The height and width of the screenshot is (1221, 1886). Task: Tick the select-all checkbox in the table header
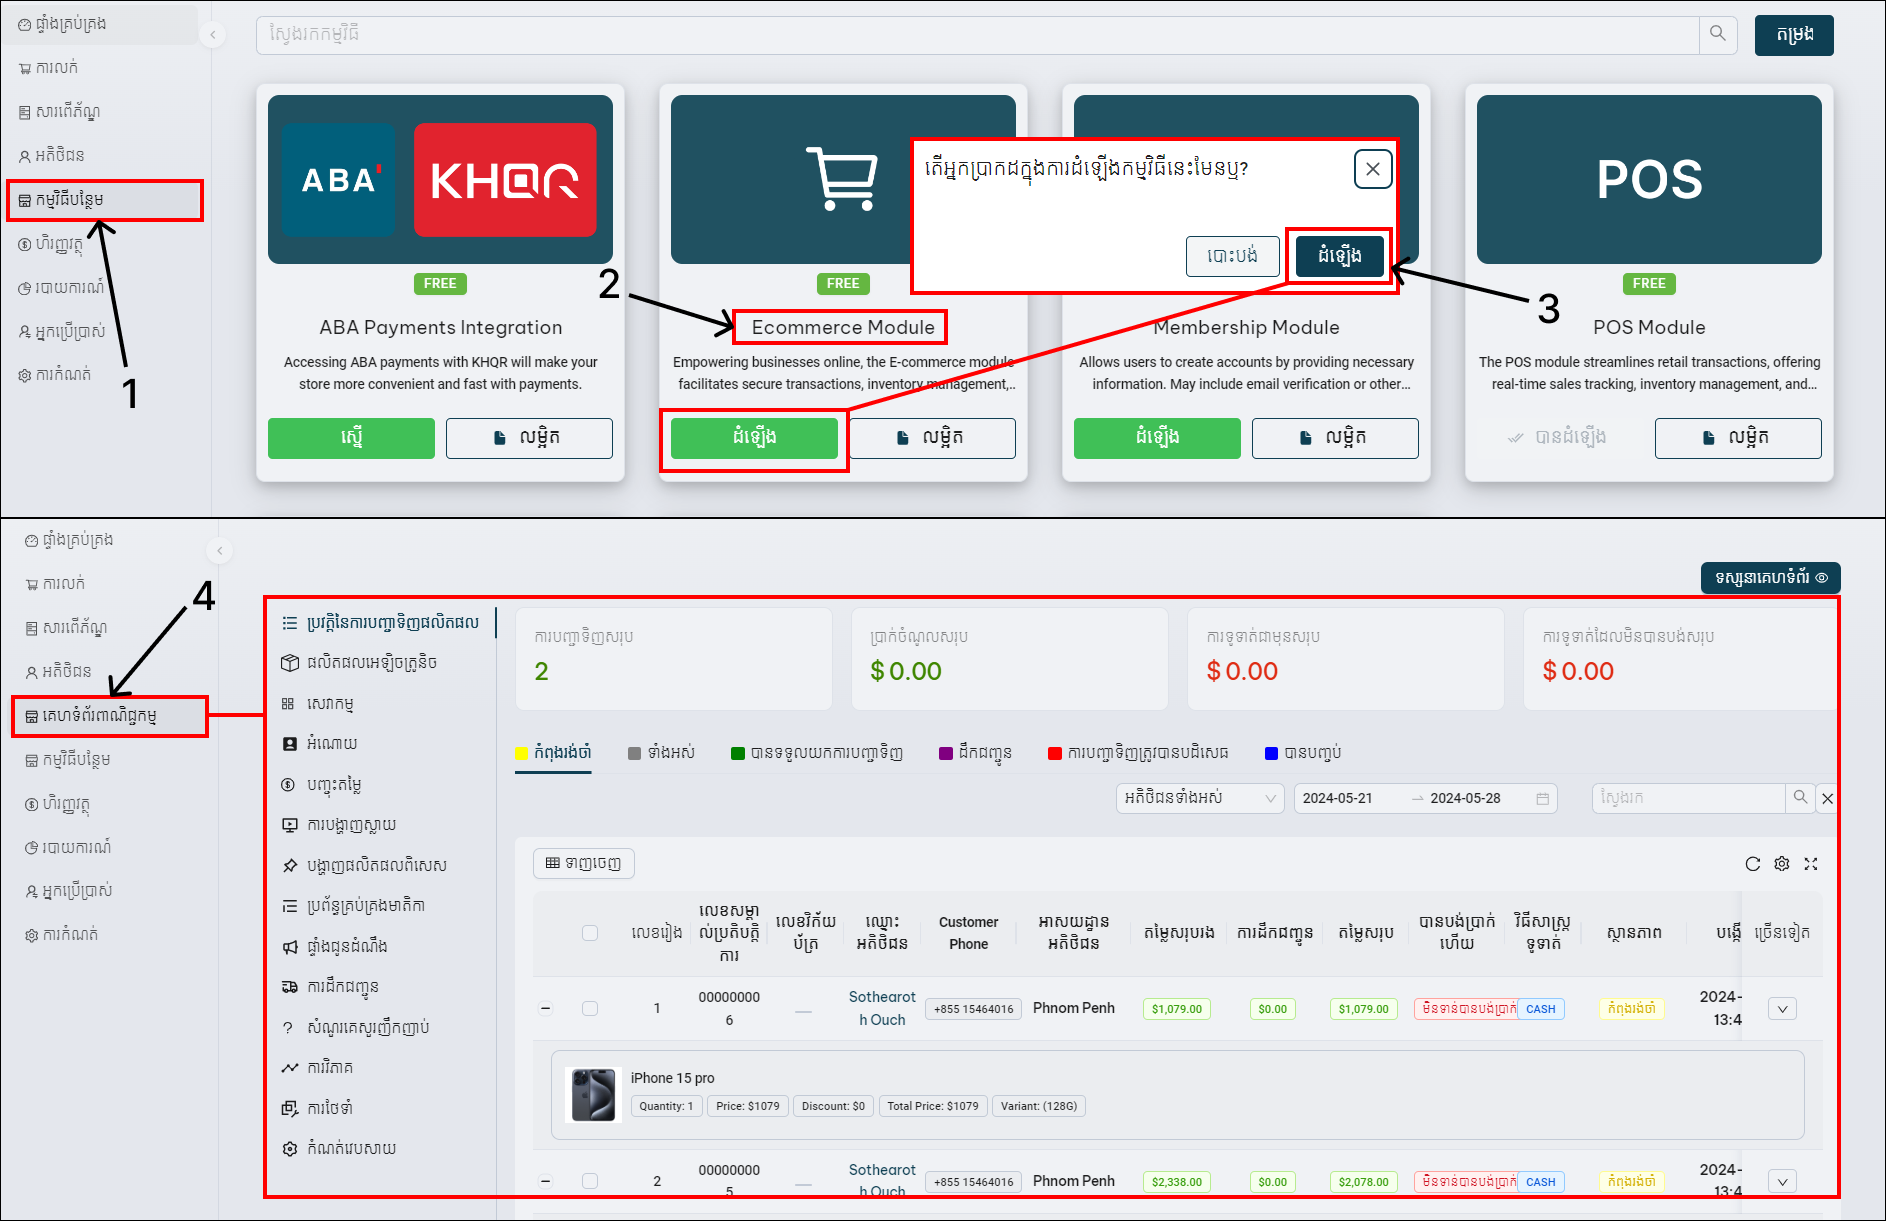pyautogui.click(x=590, y=933)
